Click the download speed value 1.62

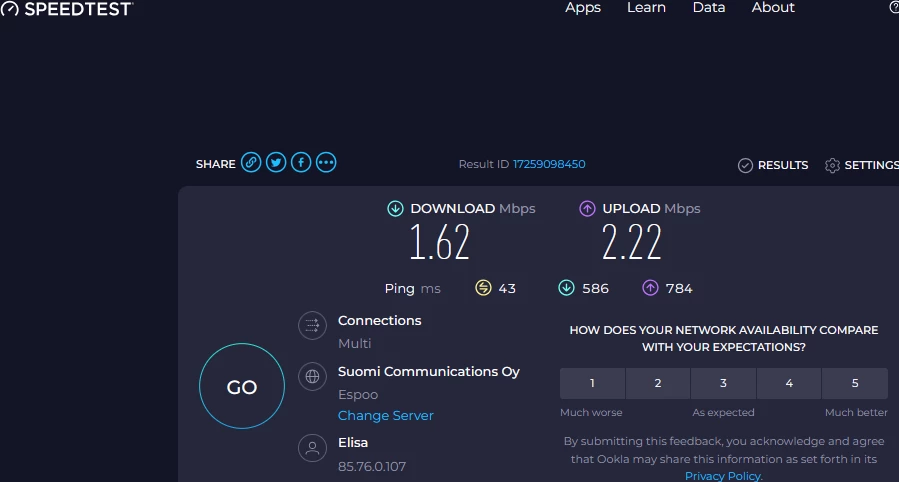point(440,243)
